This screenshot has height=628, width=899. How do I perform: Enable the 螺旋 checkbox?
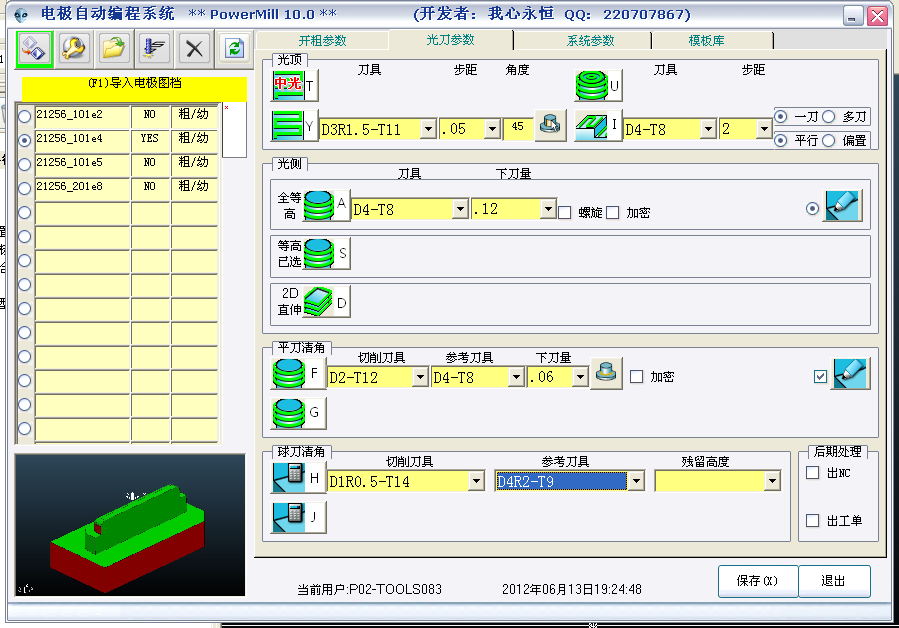click(565, 213)
